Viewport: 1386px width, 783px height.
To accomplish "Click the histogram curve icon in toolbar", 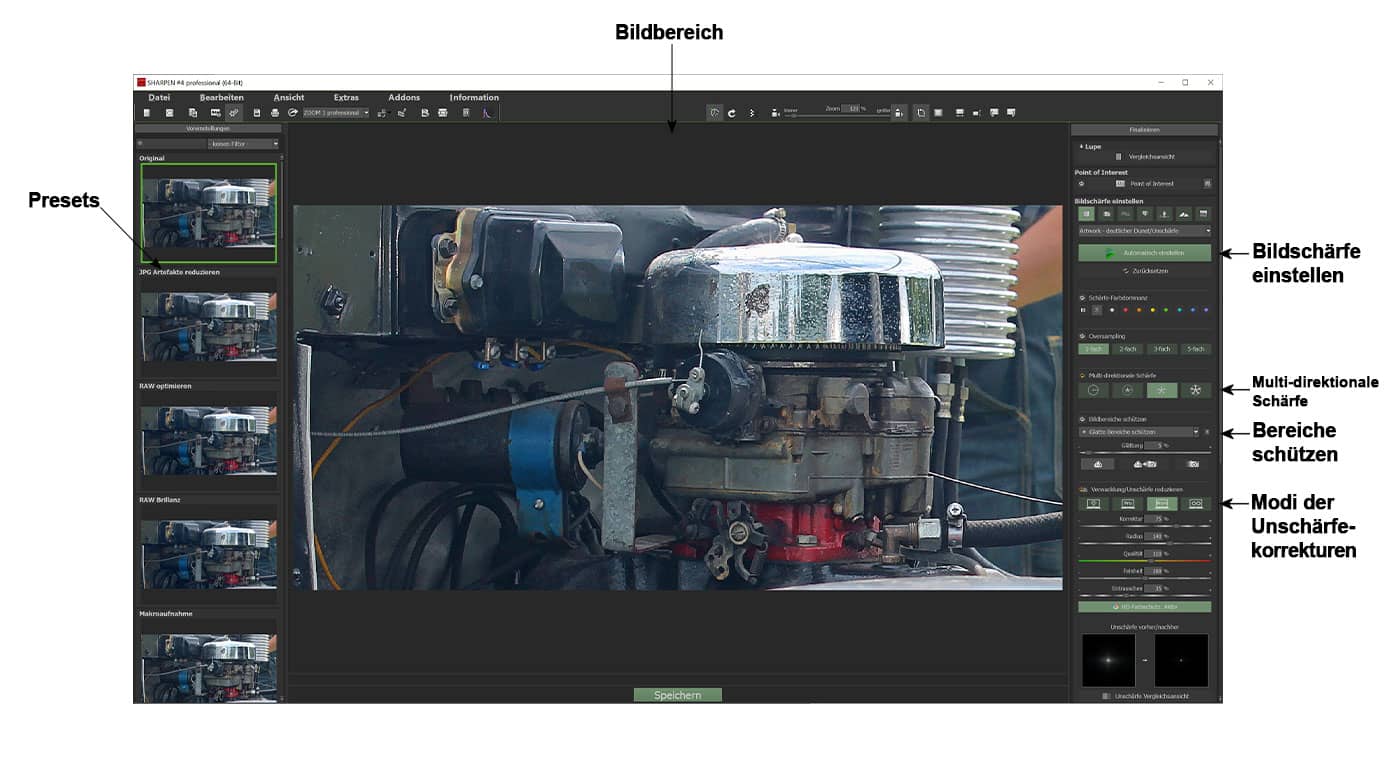I will click(x=487, y=113).
